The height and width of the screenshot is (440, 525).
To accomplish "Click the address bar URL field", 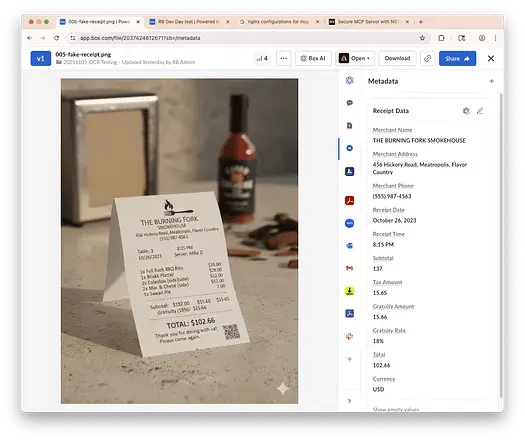I will point(248,38).
